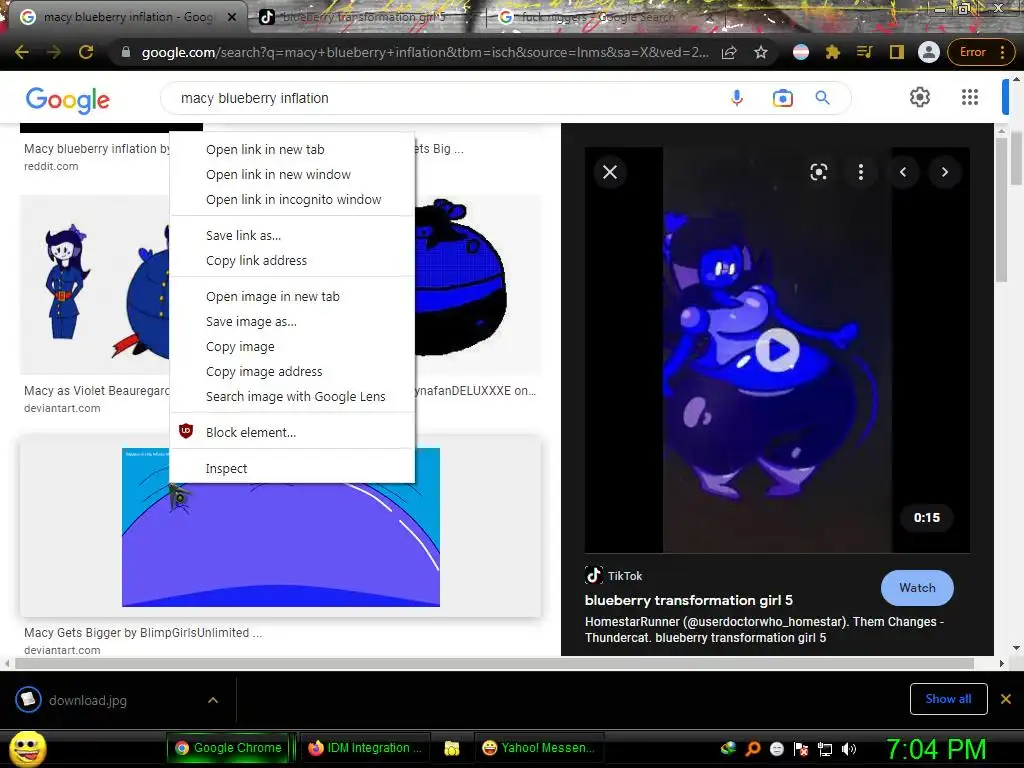
Task: Click the browser forward arrow
Action: point(54,52)
